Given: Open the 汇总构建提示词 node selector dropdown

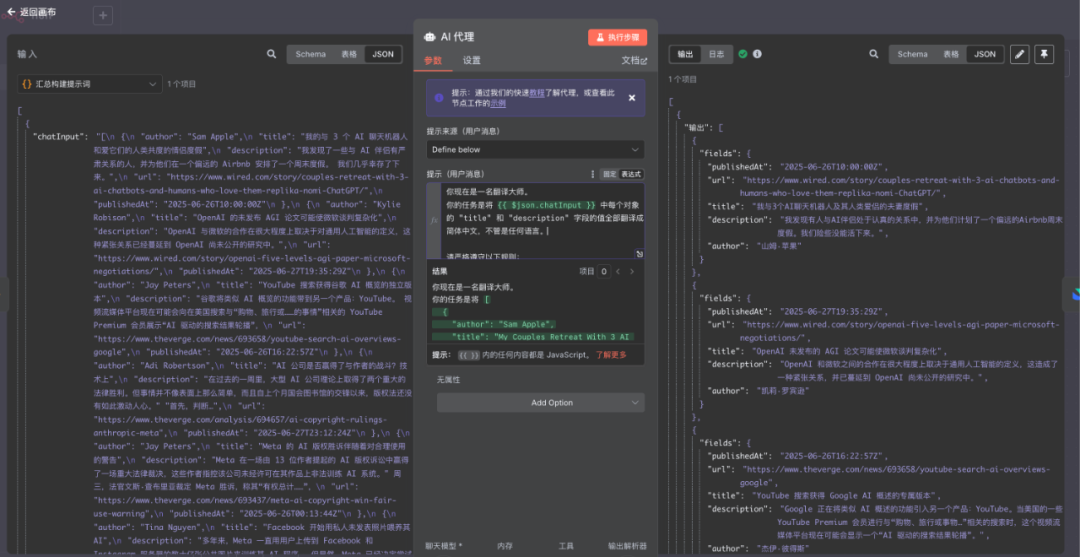Looking at the screenshot, I should click(90, 84).
